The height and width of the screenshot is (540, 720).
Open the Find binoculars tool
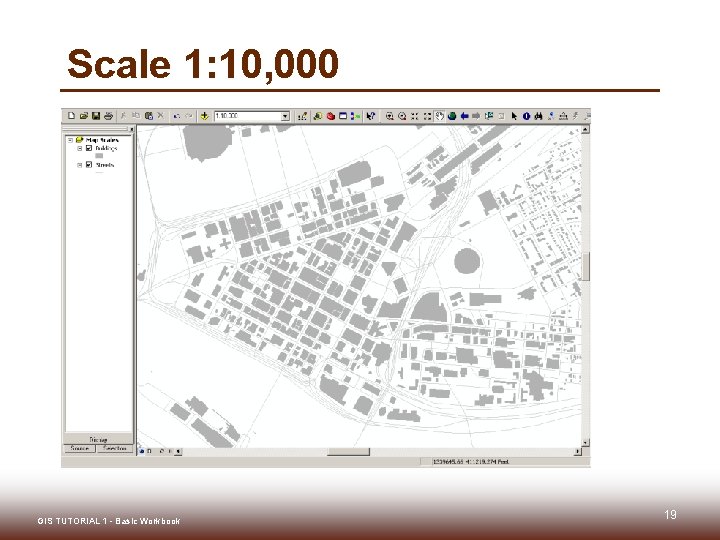pos(538,116)
